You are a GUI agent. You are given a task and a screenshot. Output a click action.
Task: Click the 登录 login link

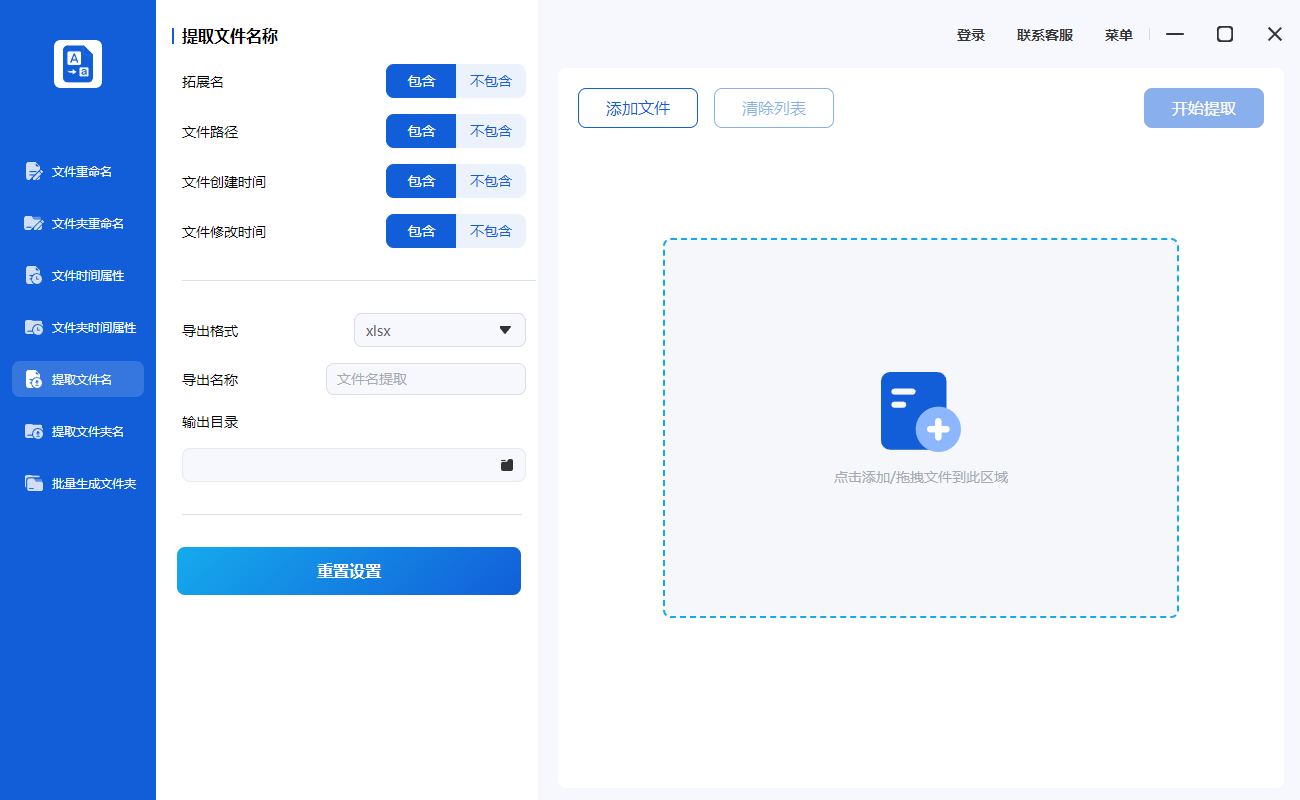(x=970, y=34)
